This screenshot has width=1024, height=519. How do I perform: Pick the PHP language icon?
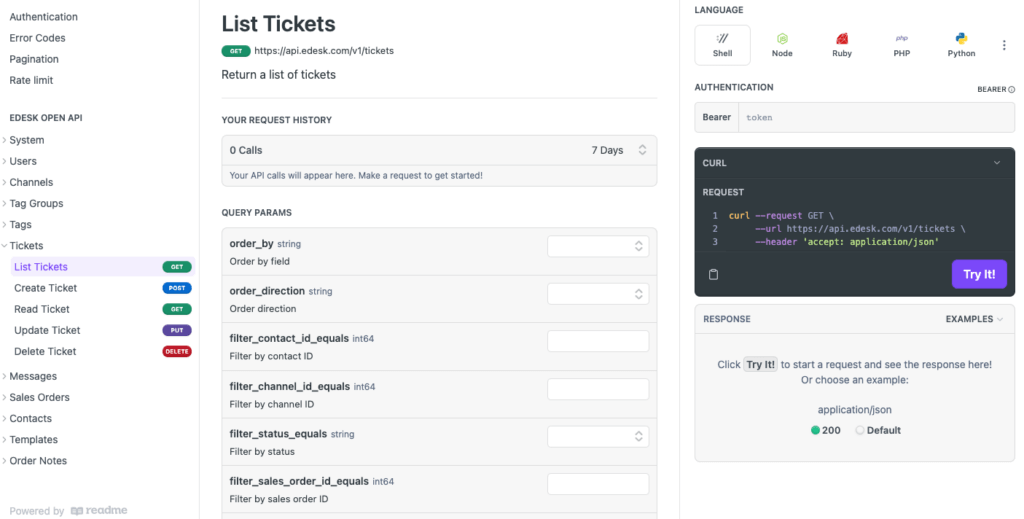[901, 39]
